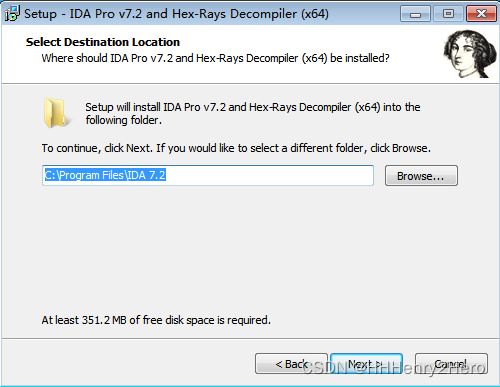The height and width of the screenshot is (387, 500).
Task: Close the setup wizard with red X
Action: click(x=481, y=14)
